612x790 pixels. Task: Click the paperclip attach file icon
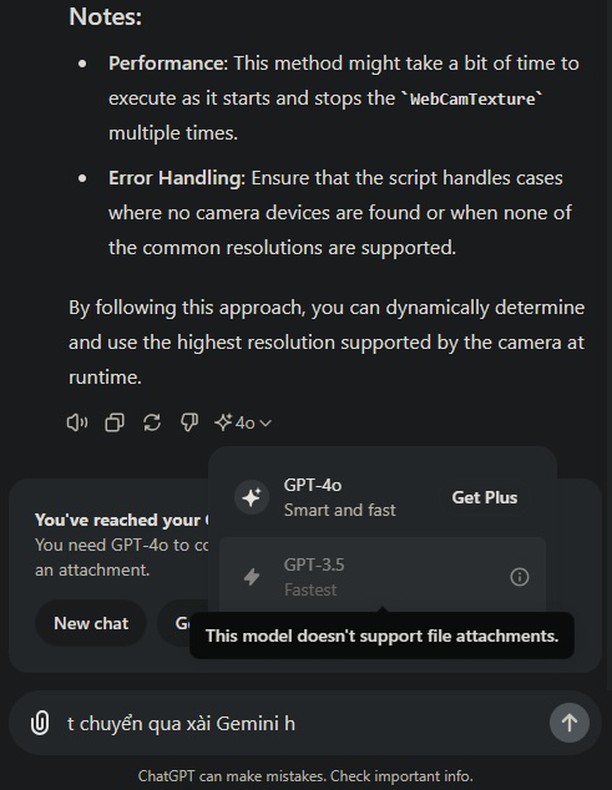(39, 722)
